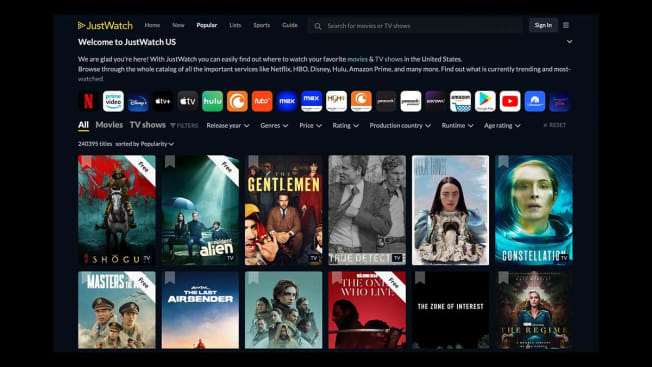The width and height of the screenshot is (652, 367).
Task: Select the All content tab
Action: pos(83,125)
